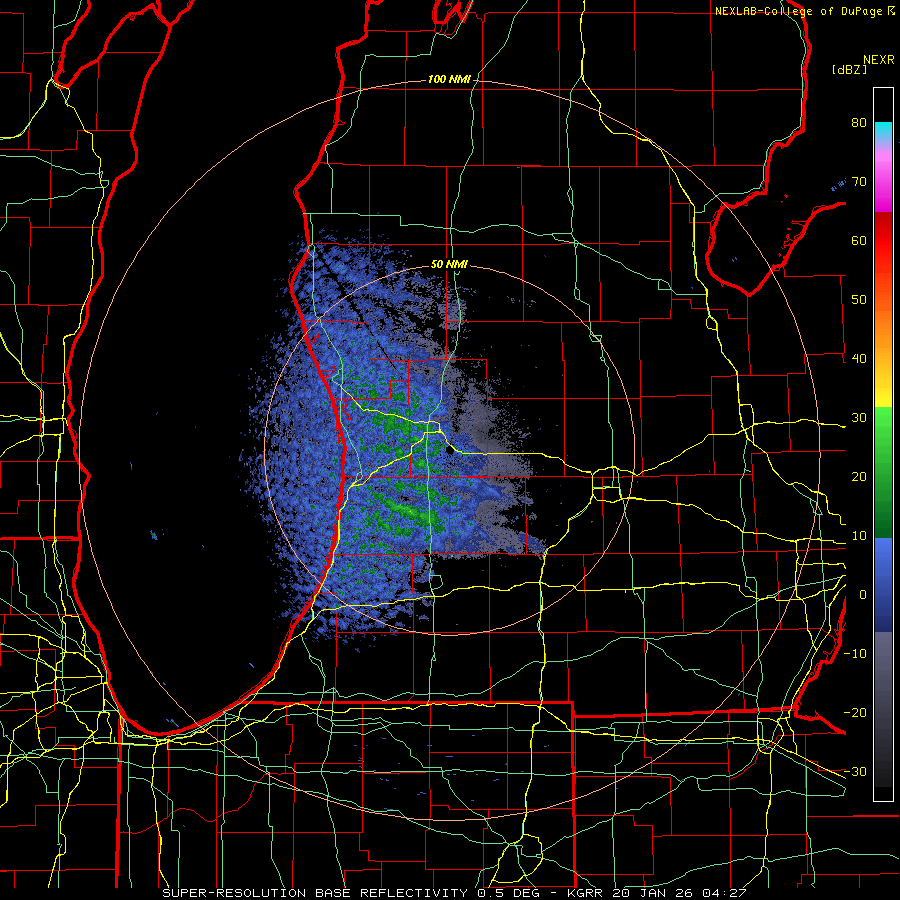900x900 pixels.
Task: Click the -20 value on the dBZ scale
Action: [x=855, y=713]
